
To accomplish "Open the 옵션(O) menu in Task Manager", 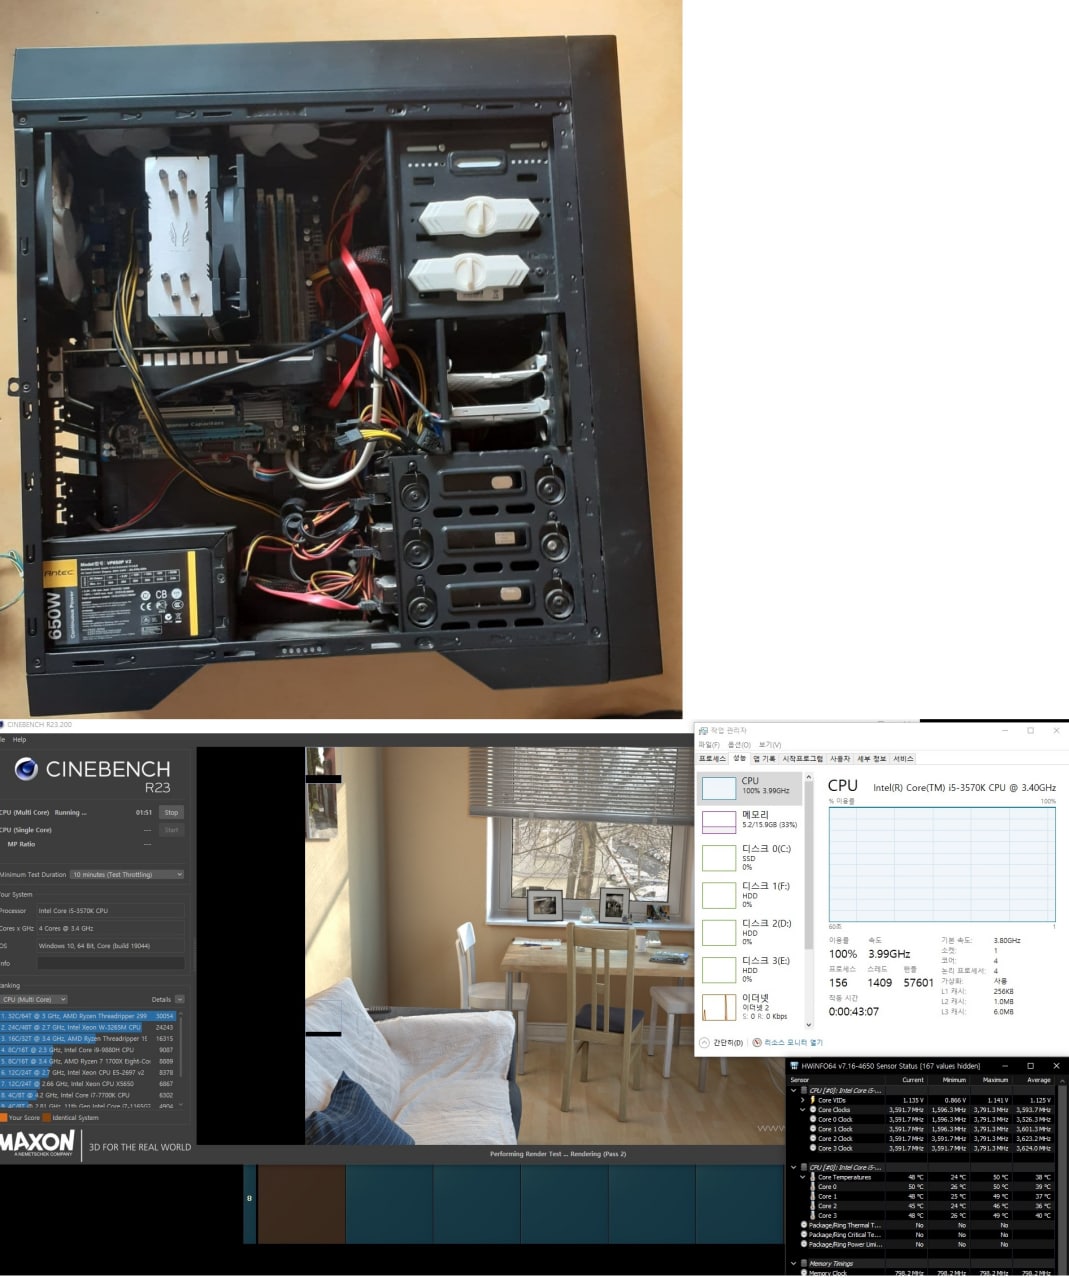I will click(x=739, y=745).
